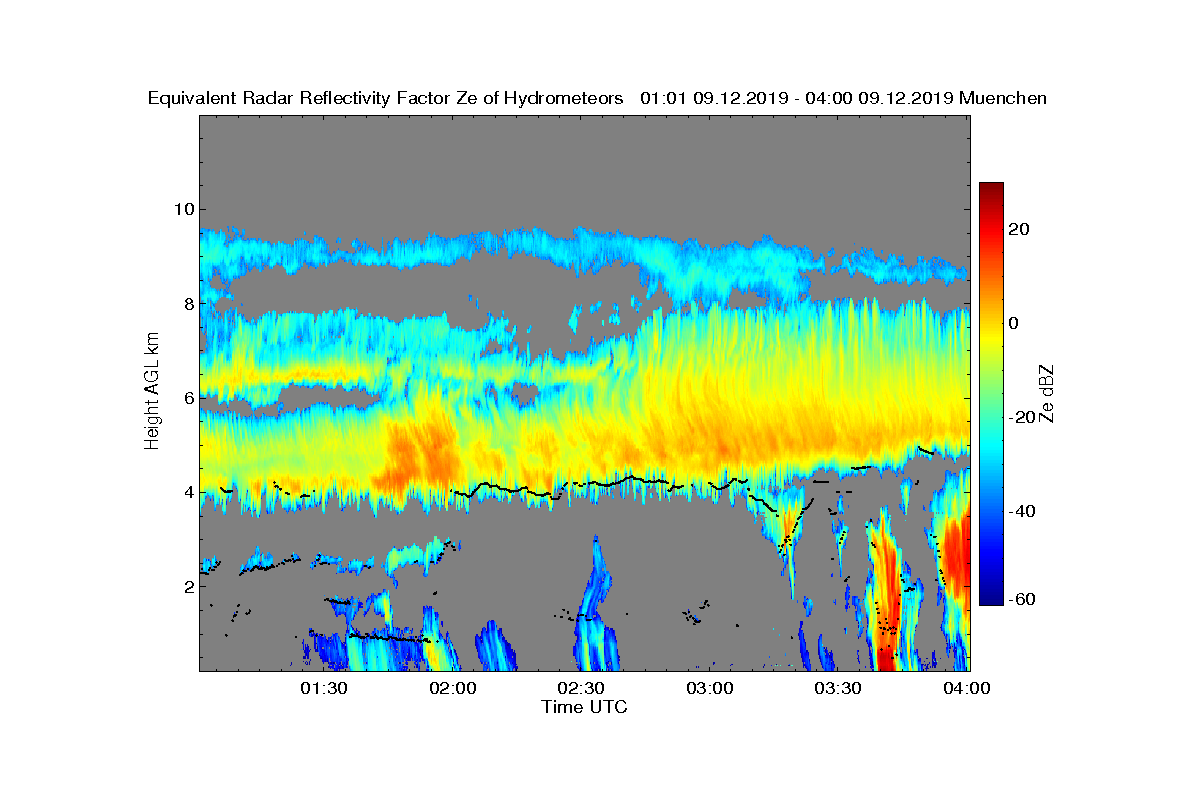
Task: Click the height tick label 8
Action: click(x=187, y=303)
